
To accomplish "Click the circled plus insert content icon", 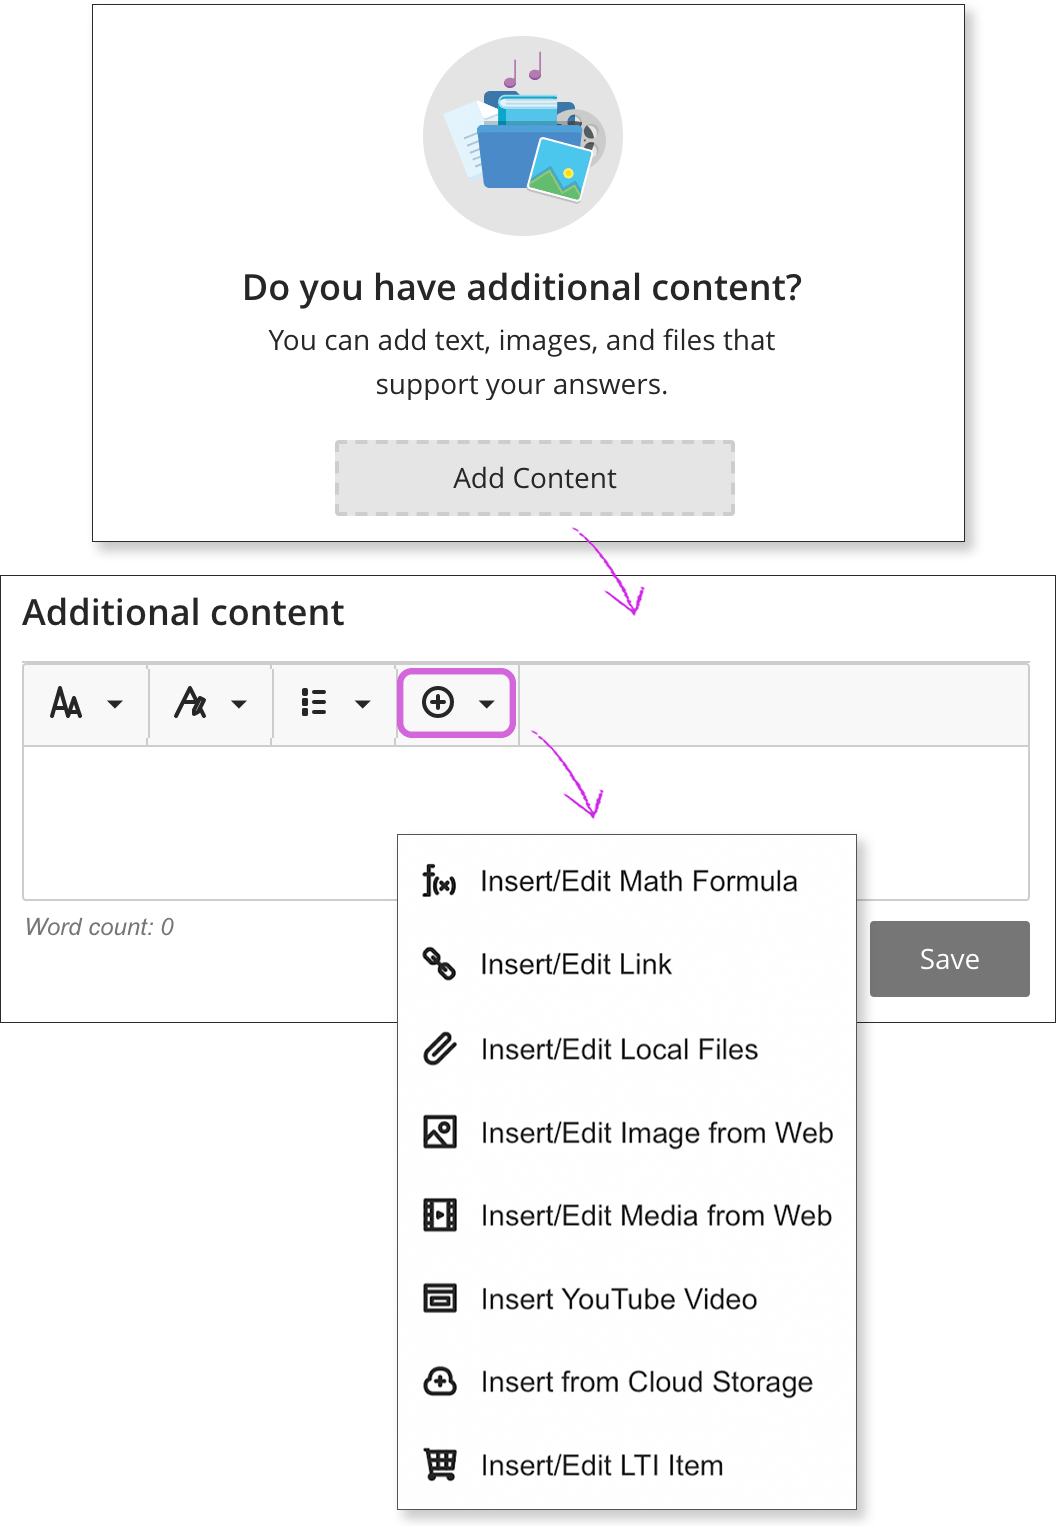I will tap(438, 703).
